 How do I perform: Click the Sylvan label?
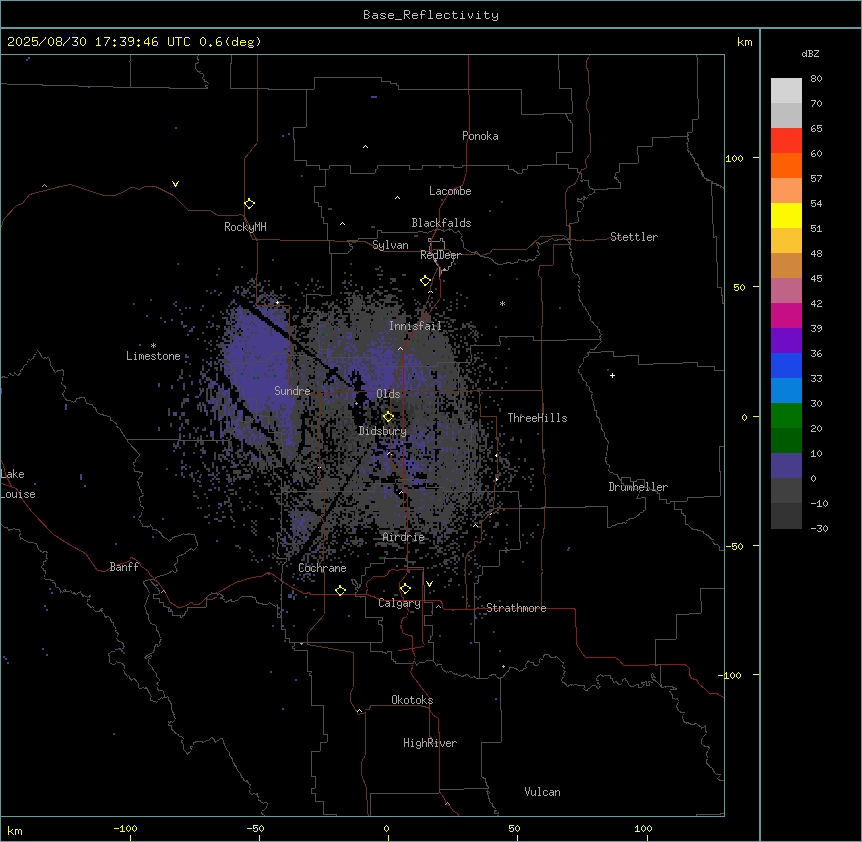[x=390, y=245]
